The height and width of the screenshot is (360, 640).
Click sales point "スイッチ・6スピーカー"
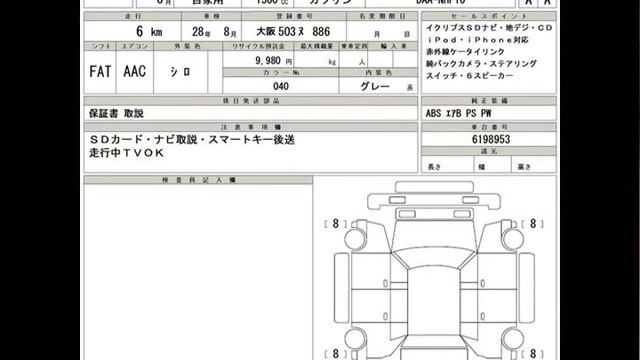click(469, 76)
